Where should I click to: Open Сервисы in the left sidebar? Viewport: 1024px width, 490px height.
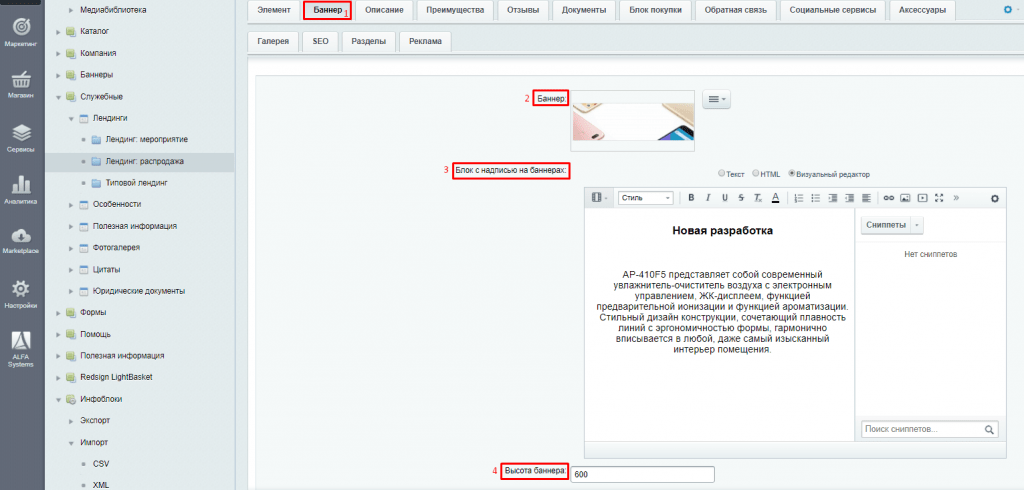(x=20, y=138)
